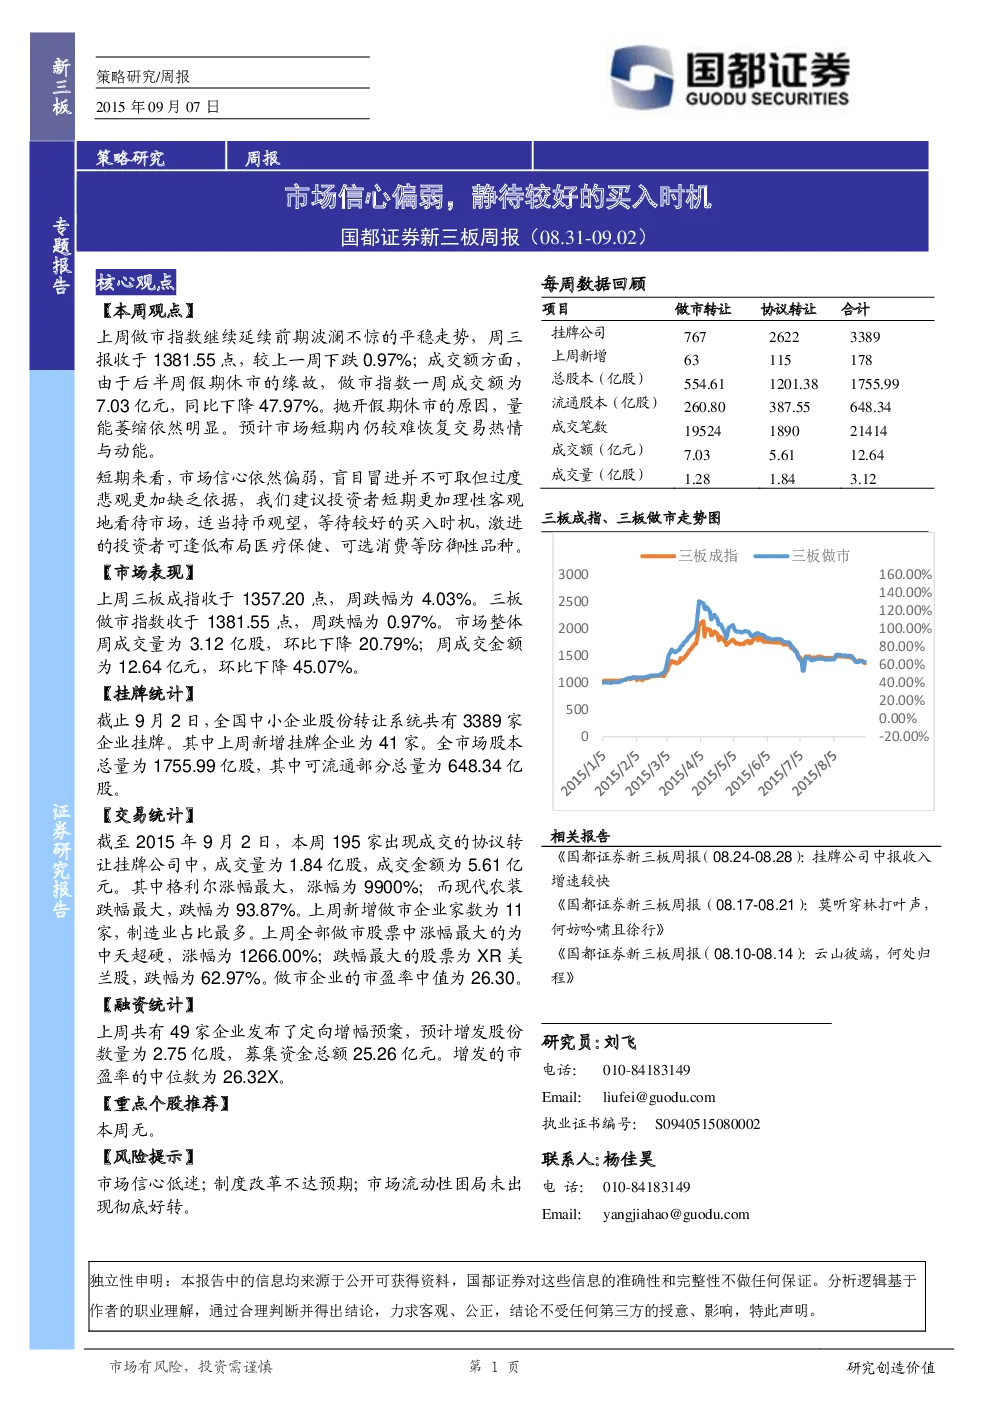
Task: Click the 合计 column header
Action: click(x=855, y=309)
